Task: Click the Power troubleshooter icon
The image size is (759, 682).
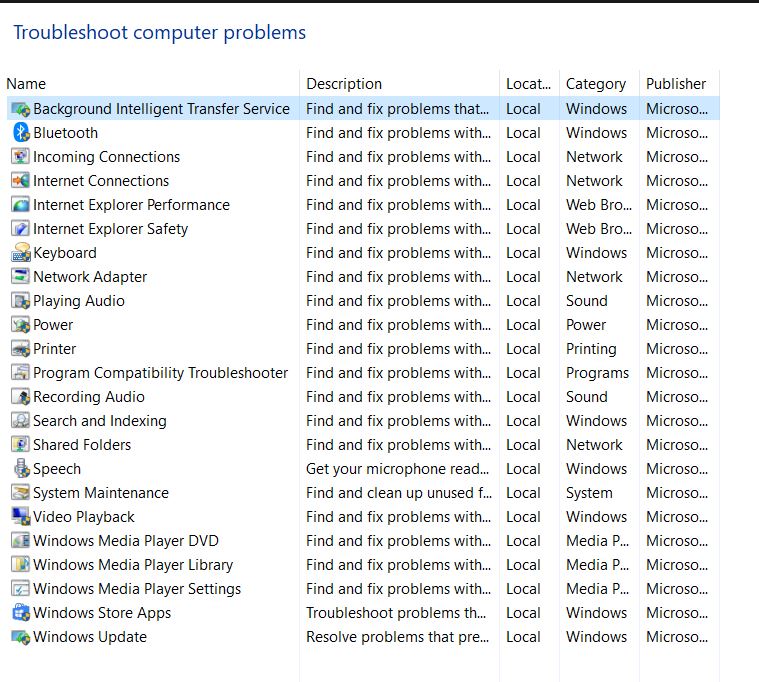Action: click(20, 325)
